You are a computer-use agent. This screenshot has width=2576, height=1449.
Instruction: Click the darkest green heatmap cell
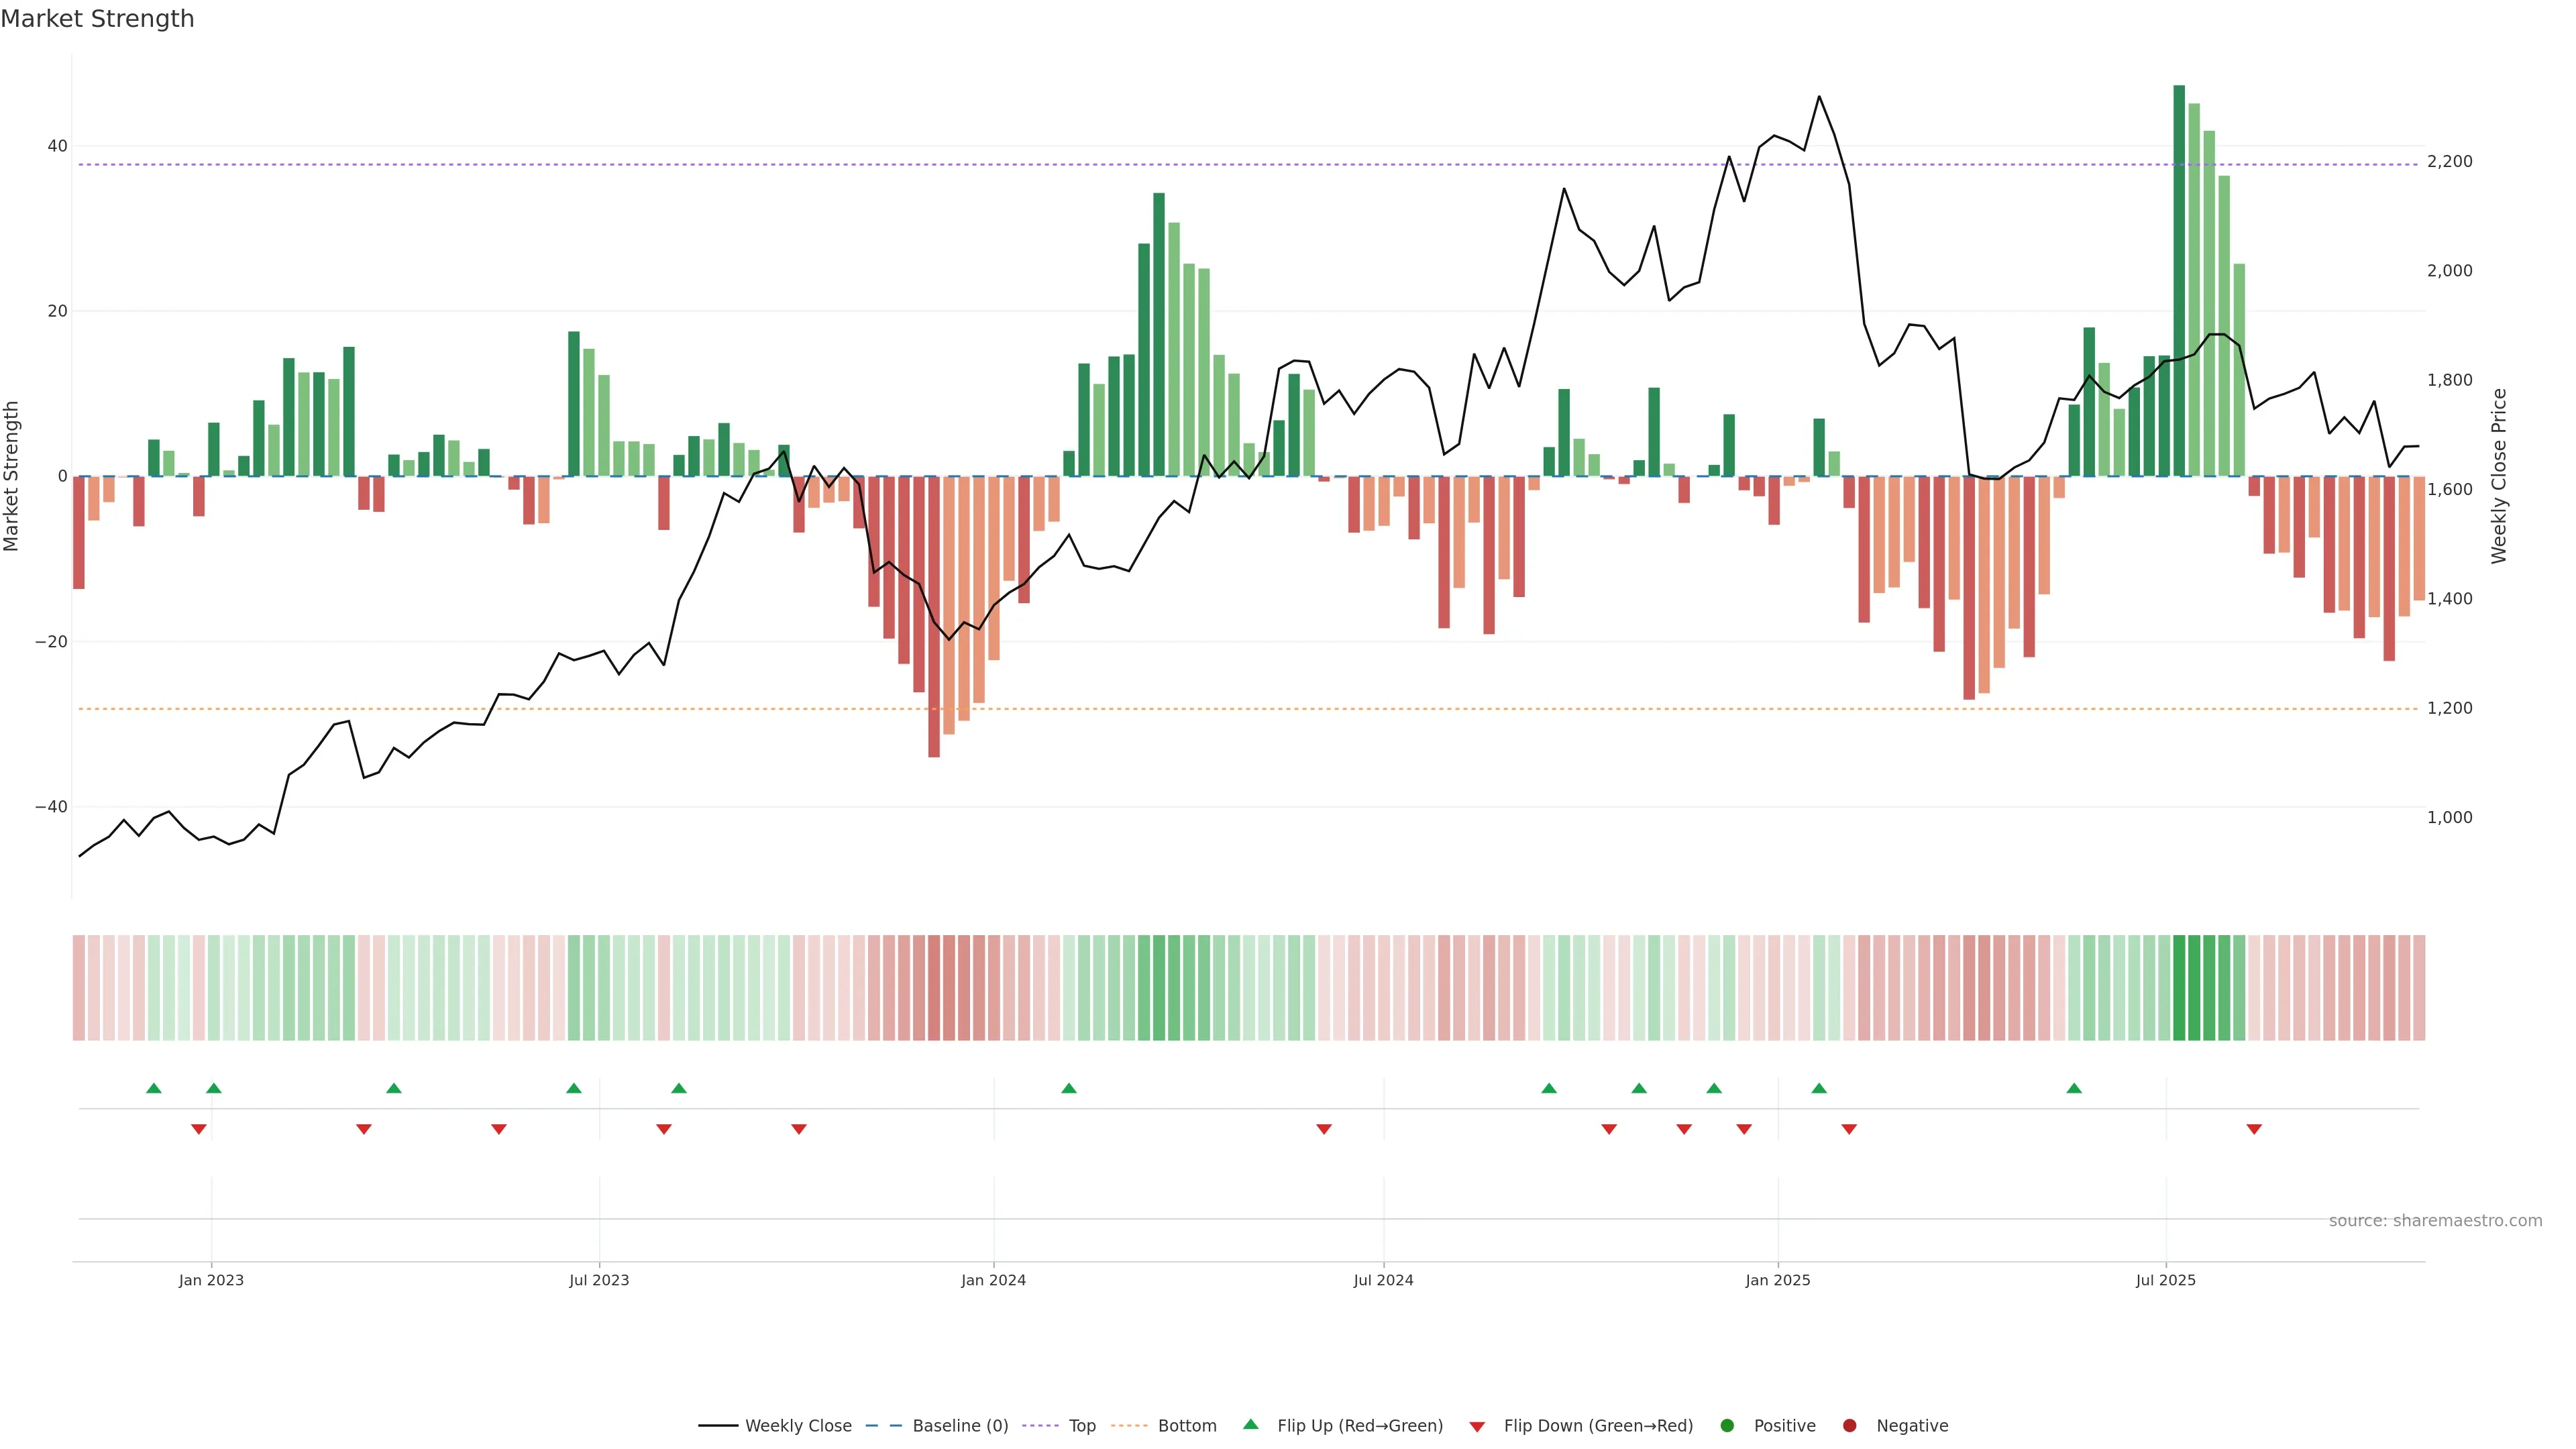point(2179,988)
